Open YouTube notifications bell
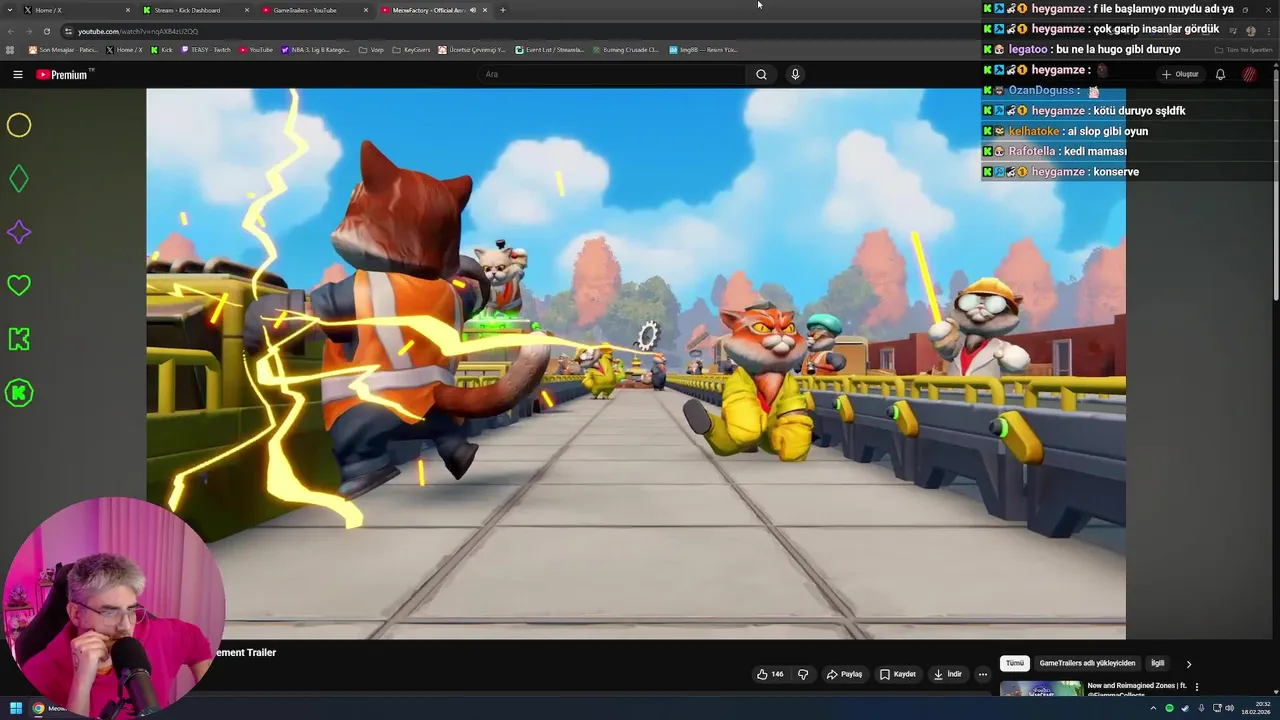Image resolution: width=1280 pixels, height=720 pixels. [x=1220, y=74]
